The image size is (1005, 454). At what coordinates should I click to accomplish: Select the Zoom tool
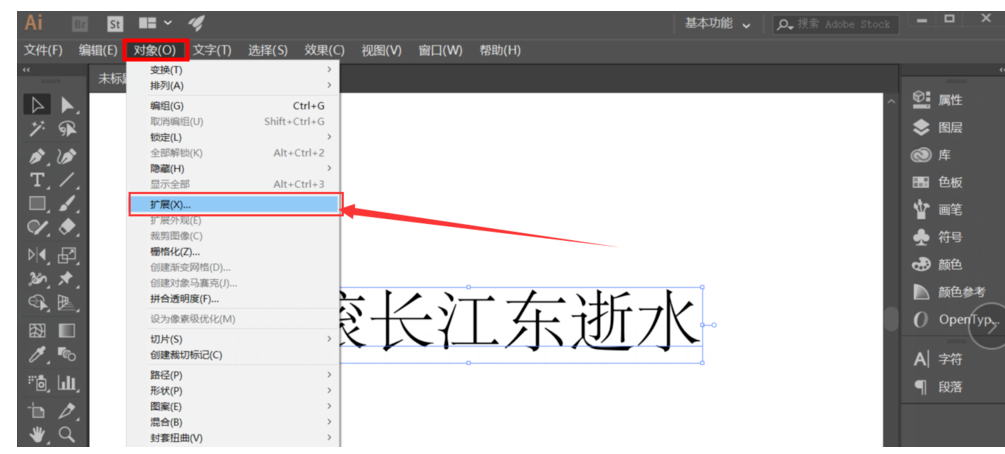pos(67,435)
